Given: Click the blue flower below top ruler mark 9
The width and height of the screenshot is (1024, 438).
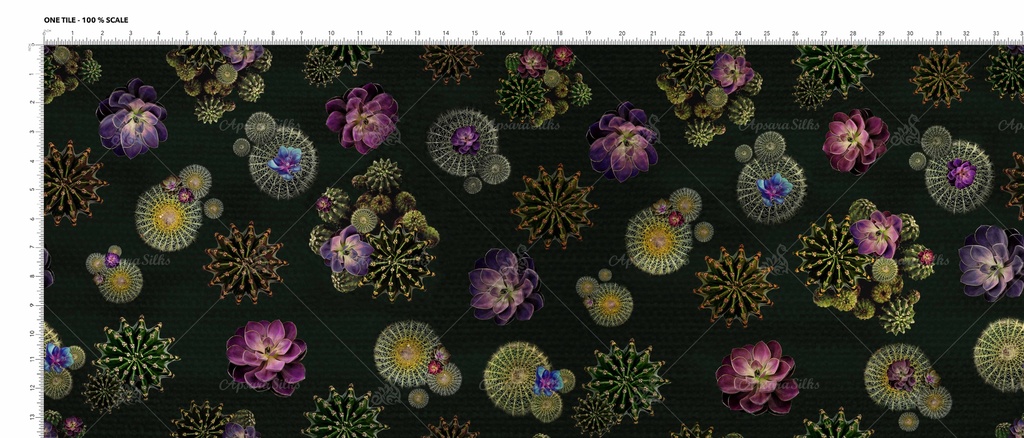Looking at the screenshot, I should pyautogui.click(x=286, y=160).
